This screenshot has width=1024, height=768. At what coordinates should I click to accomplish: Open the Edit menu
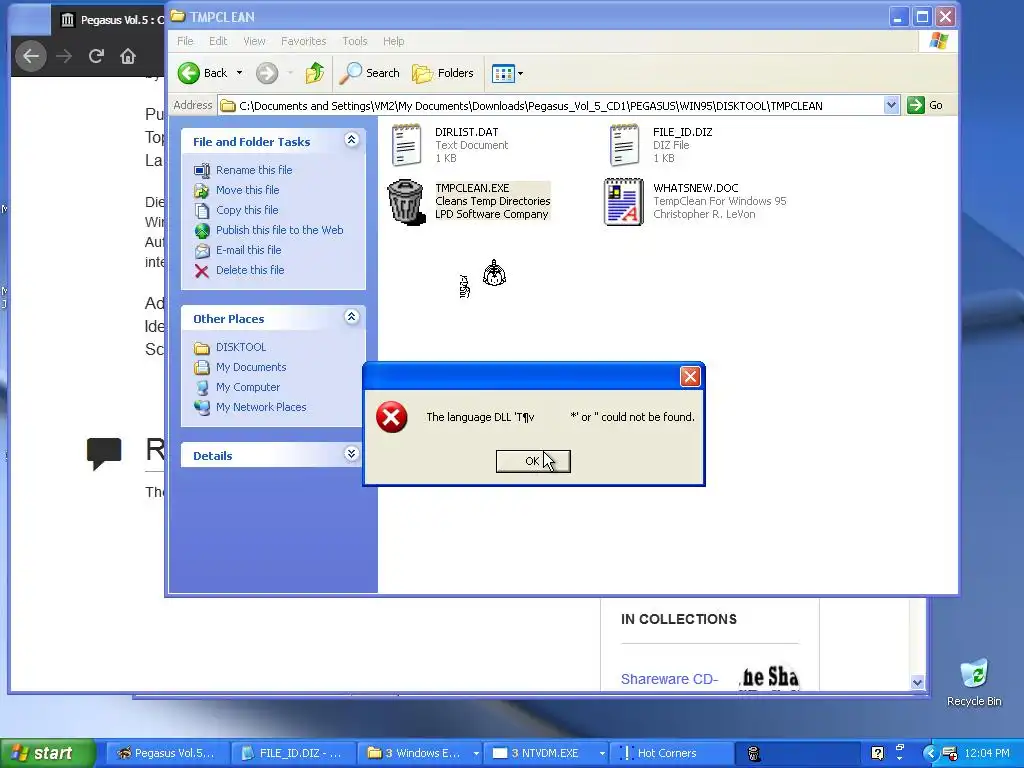coord(218,41)
